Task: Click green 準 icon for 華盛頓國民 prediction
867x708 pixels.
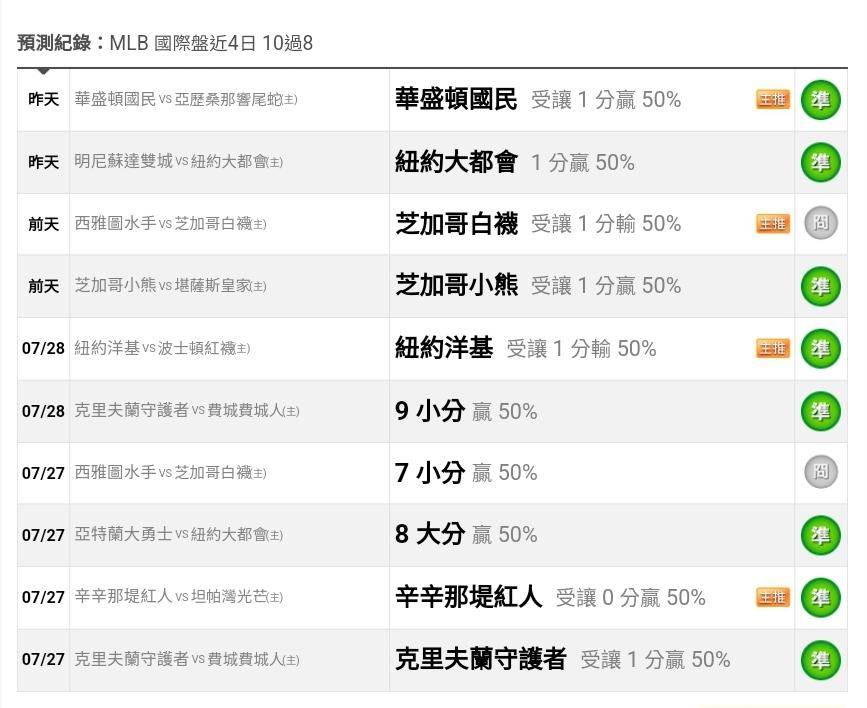Action: point(821,100)
